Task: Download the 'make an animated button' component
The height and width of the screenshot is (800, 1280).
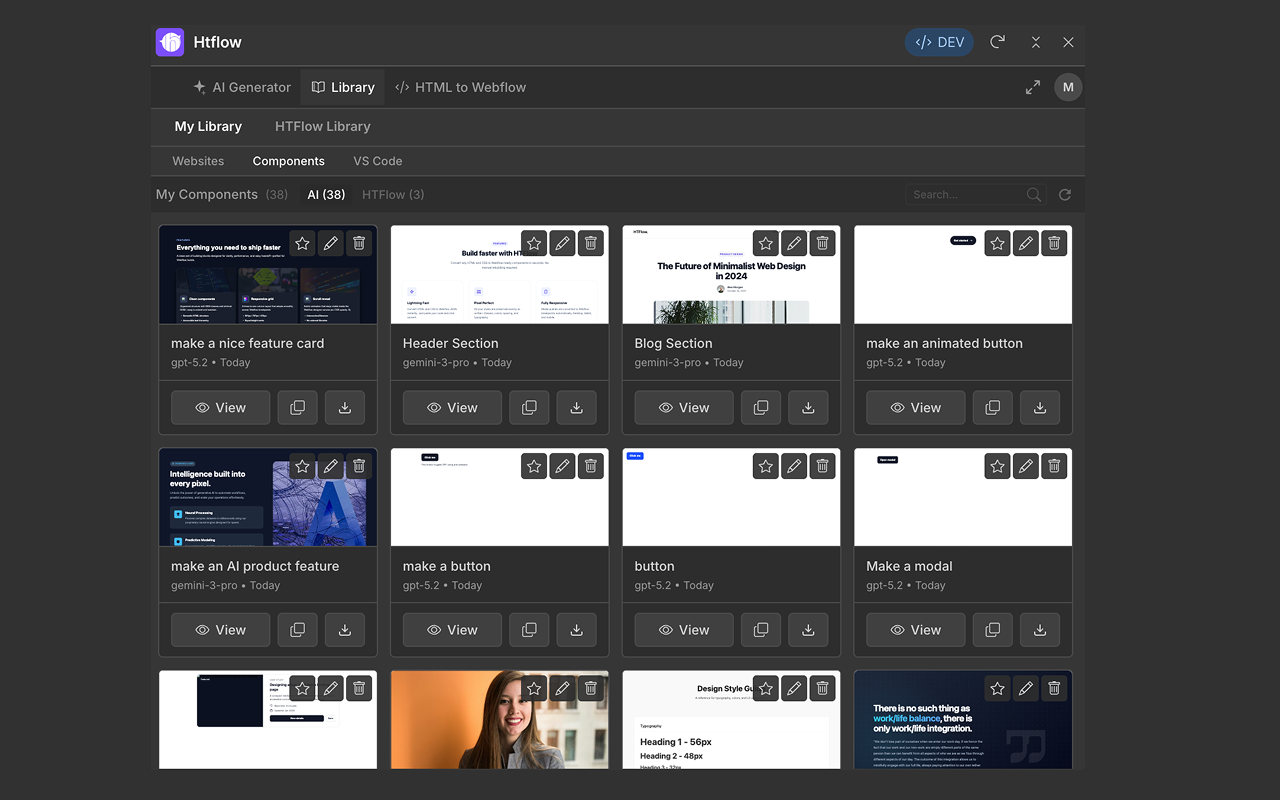Action: pyautogui.click(x=1041, y=408)
